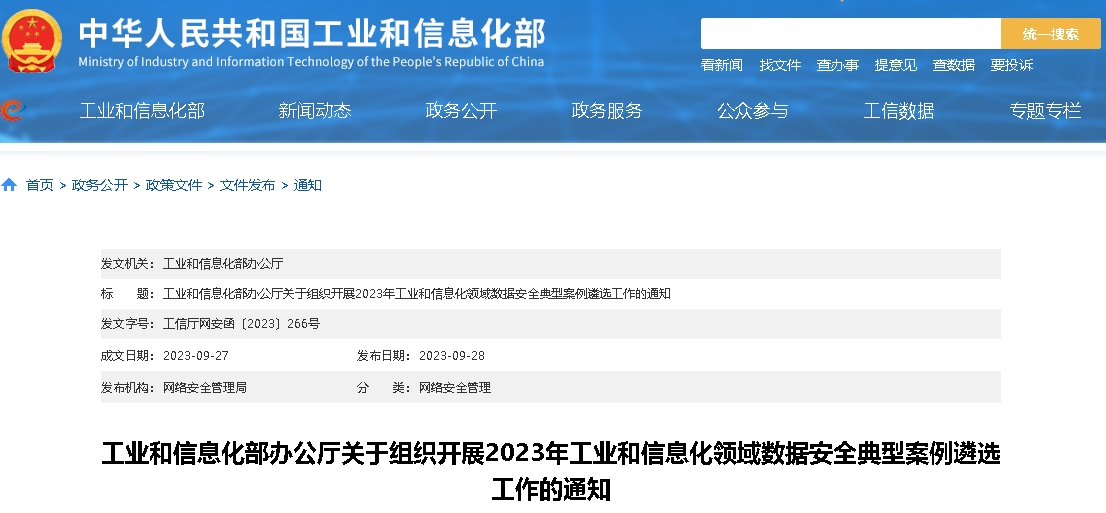Select 政务服务 in the main navigation

(x=607, y=111)
